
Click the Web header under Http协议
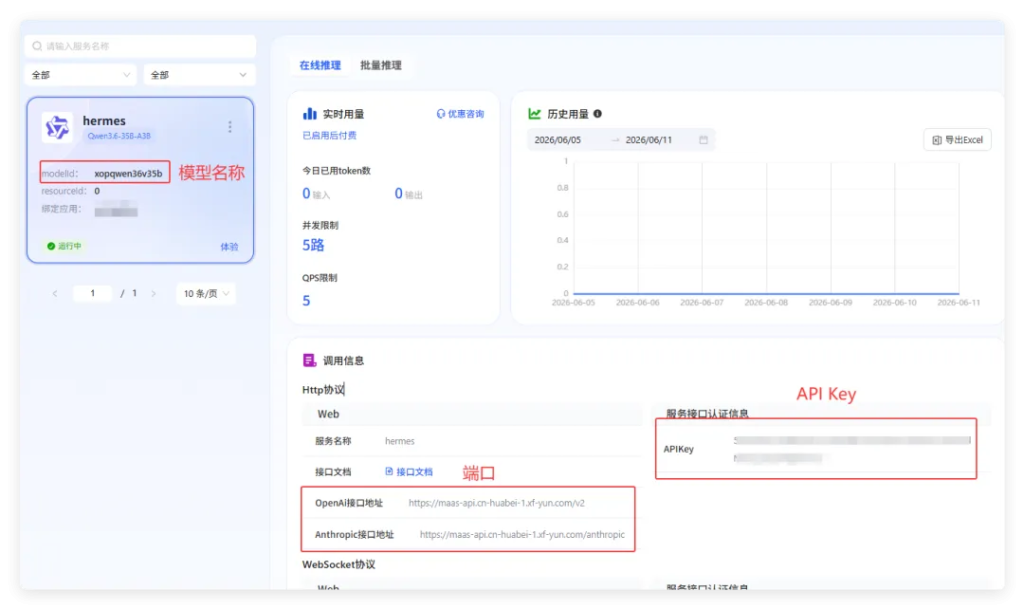click(328, 414)
